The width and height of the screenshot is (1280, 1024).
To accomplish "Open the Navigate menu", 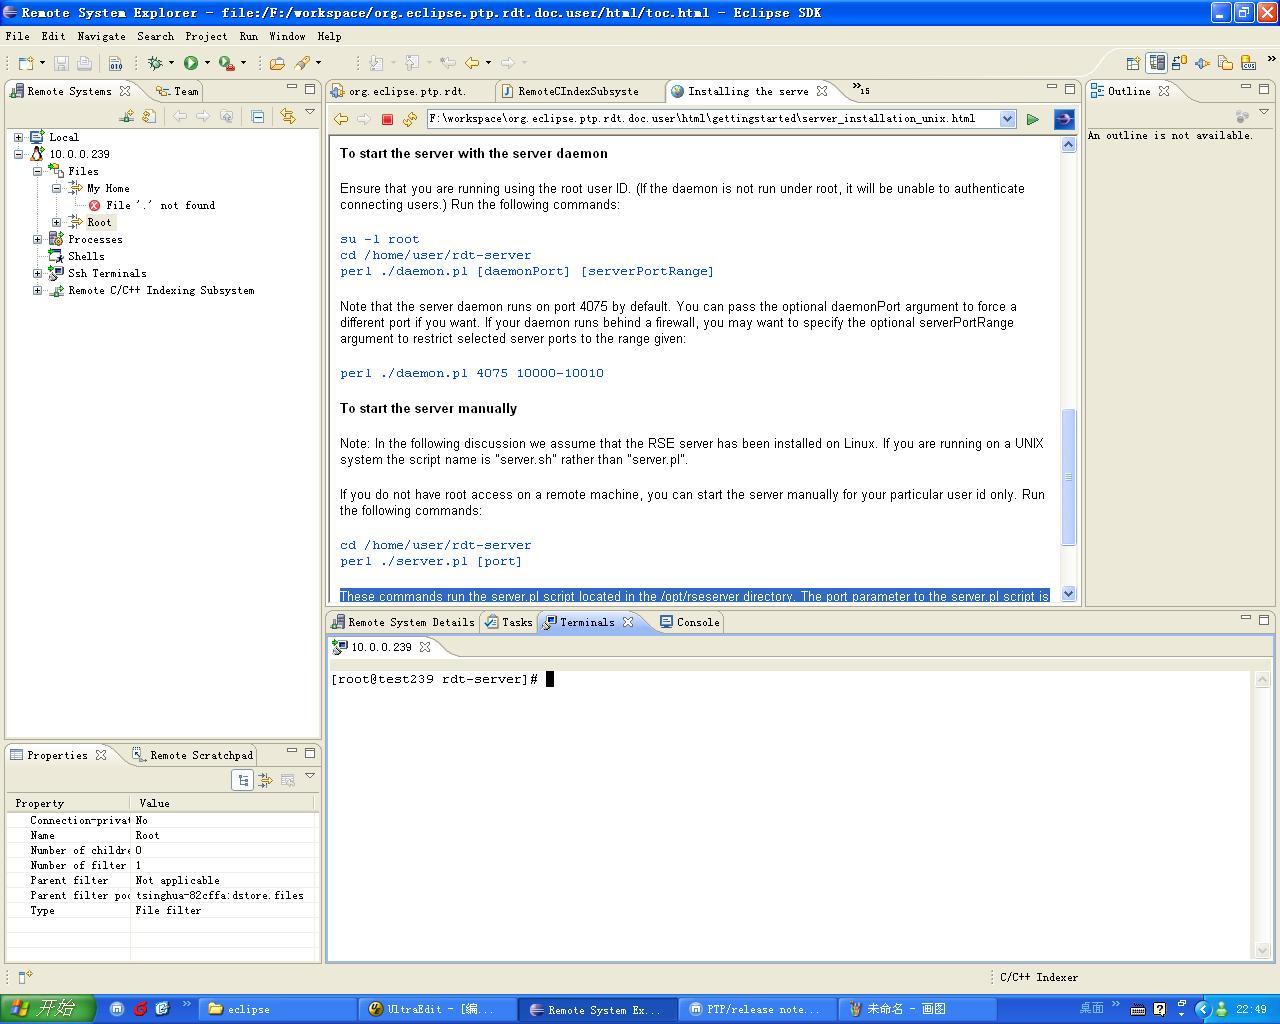I will 101,36.
